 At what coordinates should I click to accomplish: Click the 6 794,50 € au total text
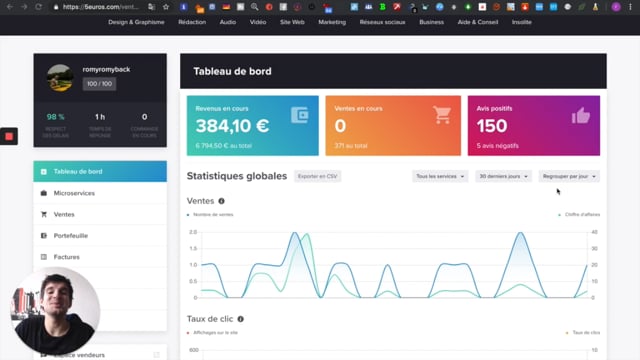coord(224,146)
